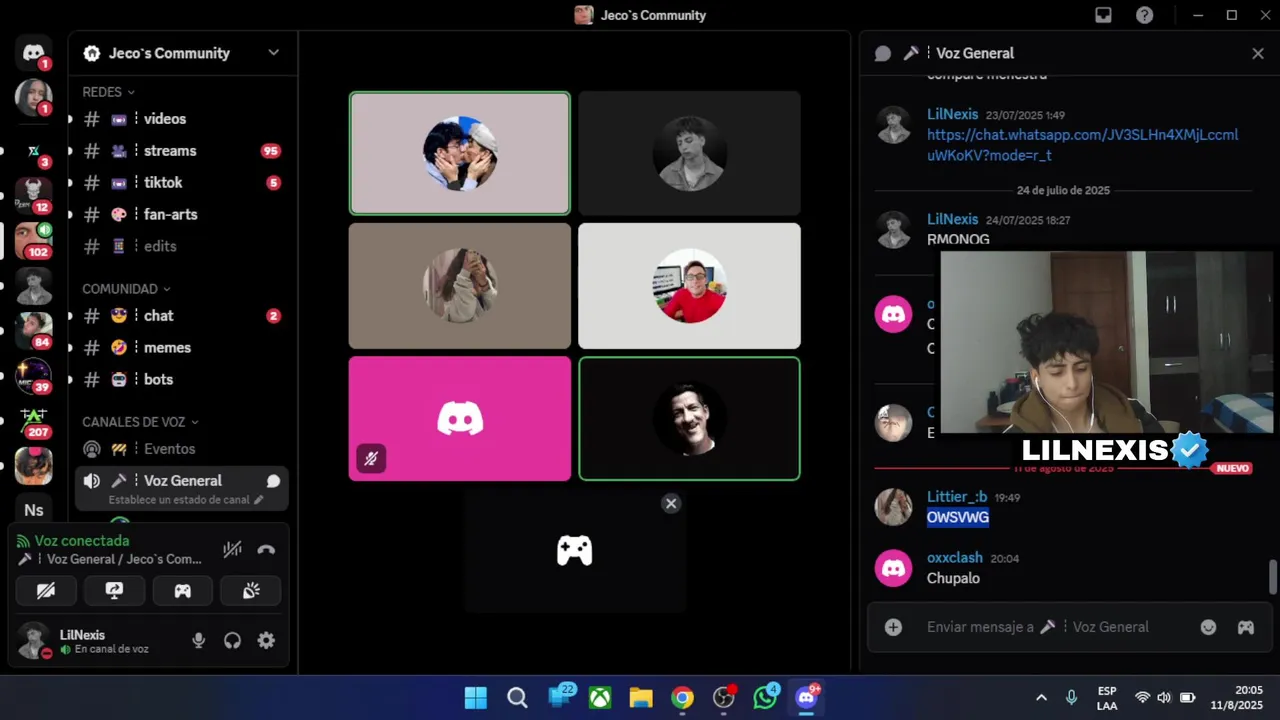Screen dimensions: 1280x720
Task: Select the red-shirt man participant tile
Action: point(689,285)
